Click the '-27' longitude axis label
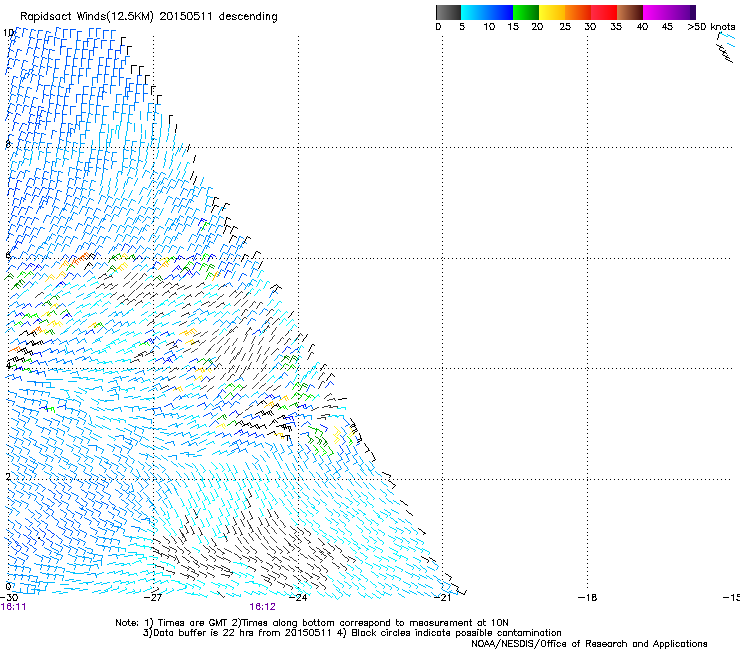740x650 pixels. [153, 598]
